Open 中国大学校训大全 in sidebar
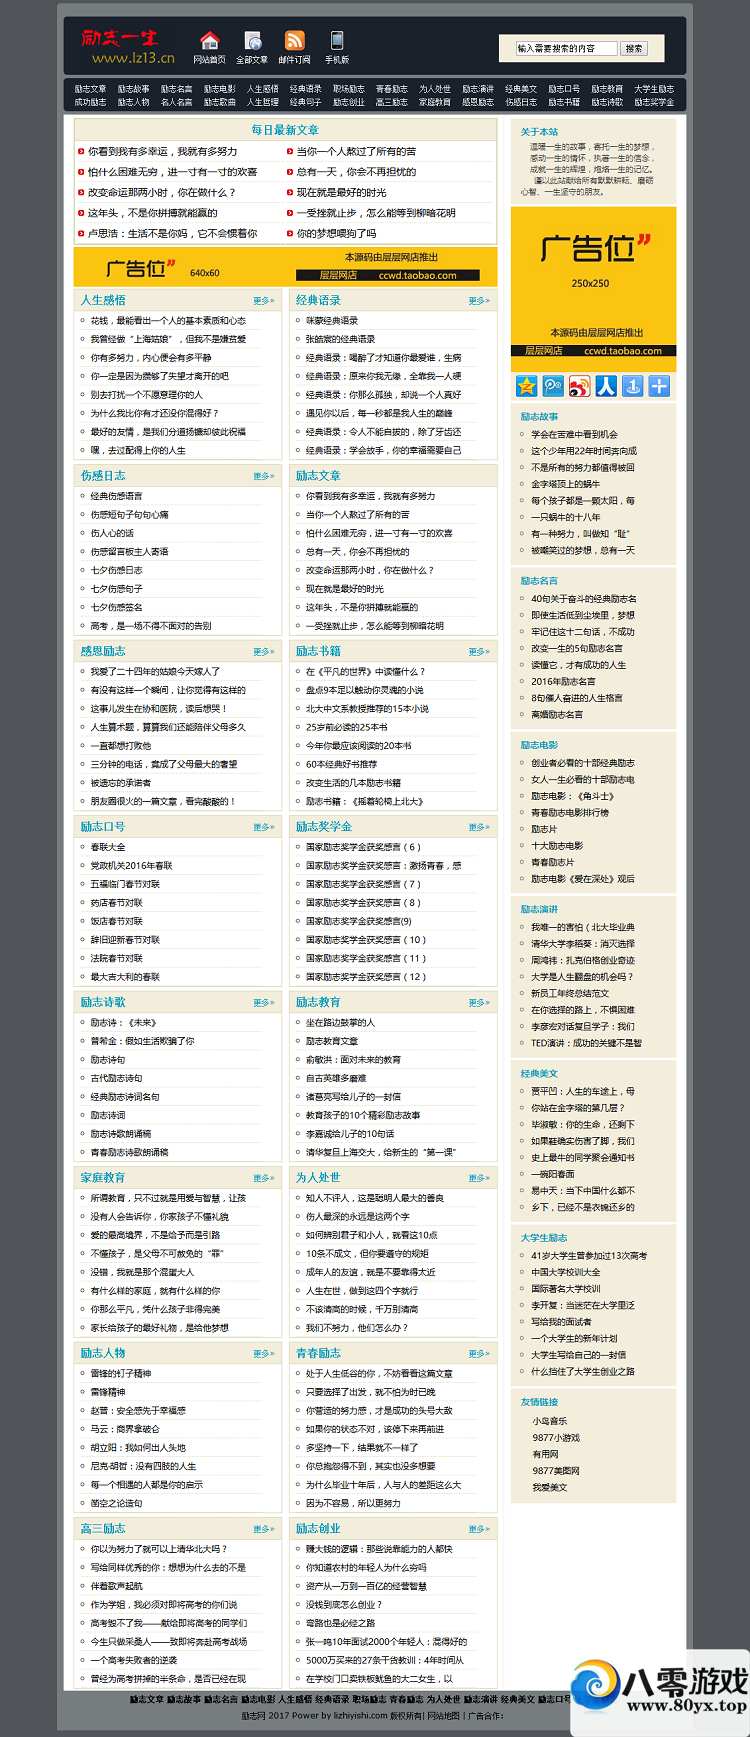The image size is (750, 1737). pyautogui.click(x=565, y=1272)
